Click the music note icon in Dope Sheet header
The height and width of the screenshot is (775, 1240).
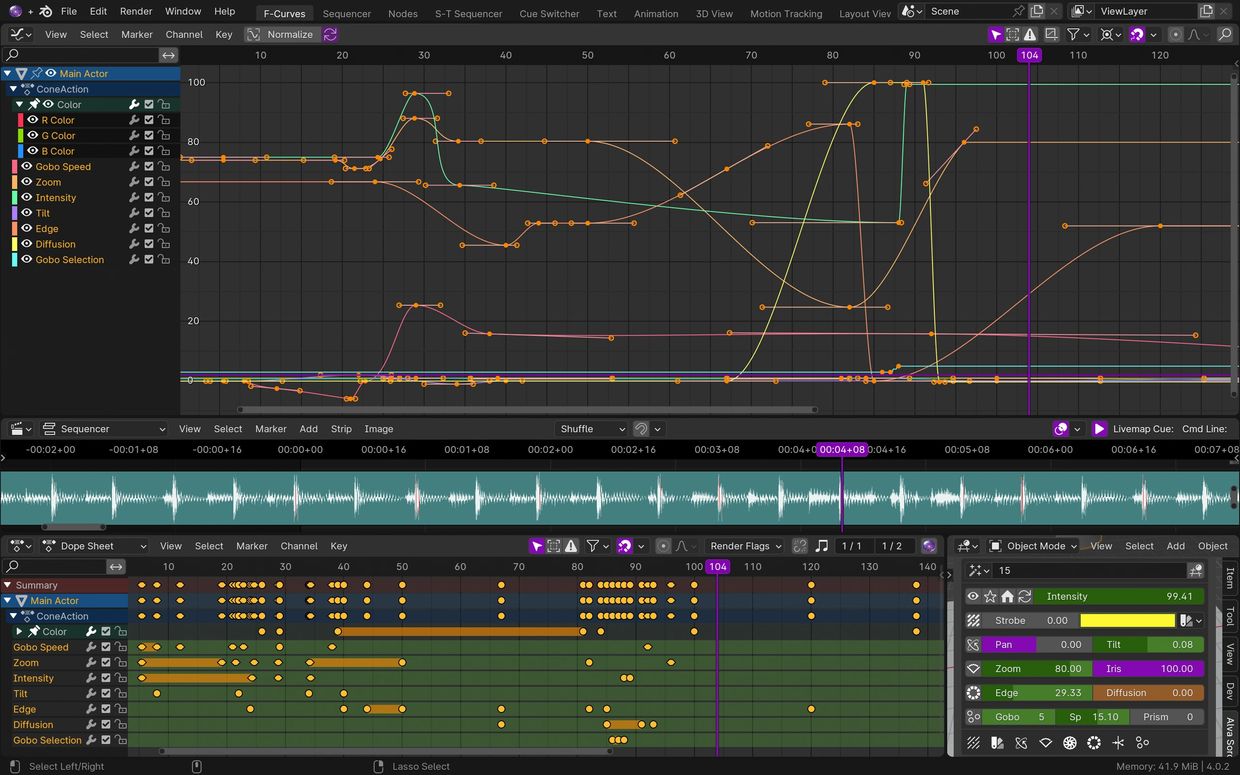(x=822, y=546)
